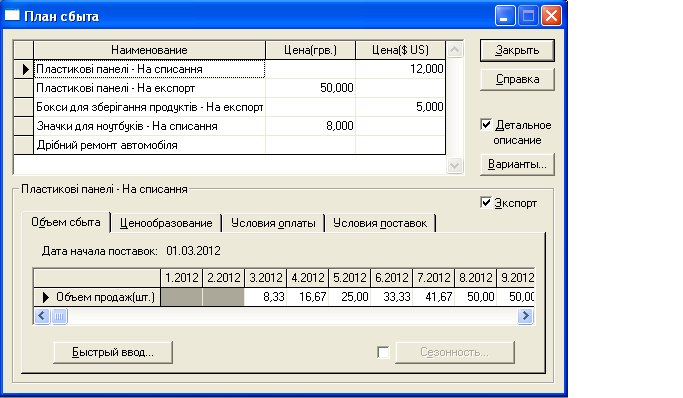Toggle the Экспорт checkbox
Screen dimensions: 683x398
point(486,202)
